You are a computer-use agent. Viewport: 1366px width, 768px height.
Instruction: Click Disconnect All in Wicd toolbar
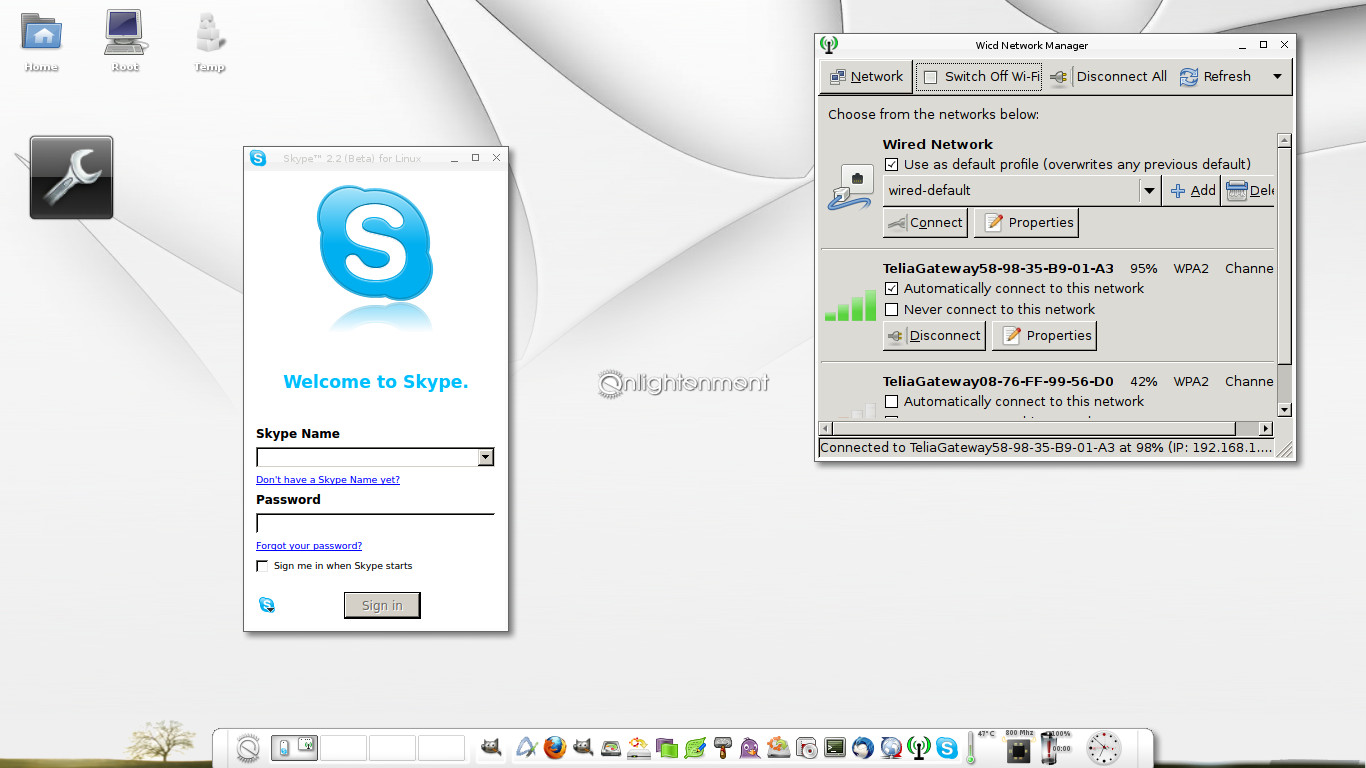(x=1109, y=76)
